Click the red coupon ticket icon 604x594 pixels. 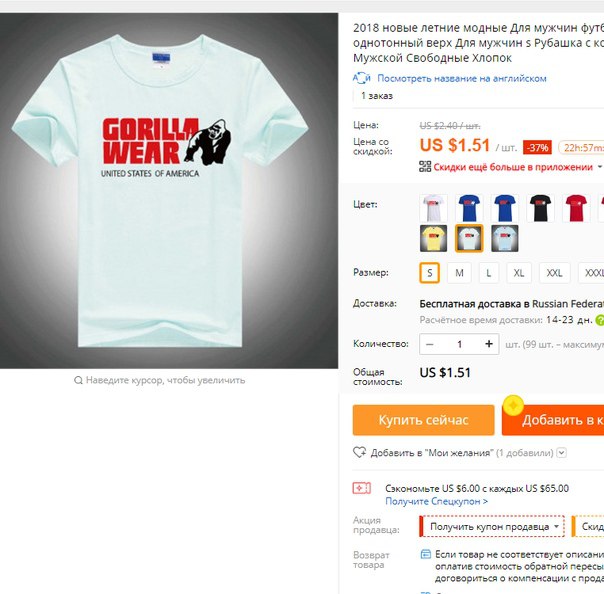(x=362, y=488)
